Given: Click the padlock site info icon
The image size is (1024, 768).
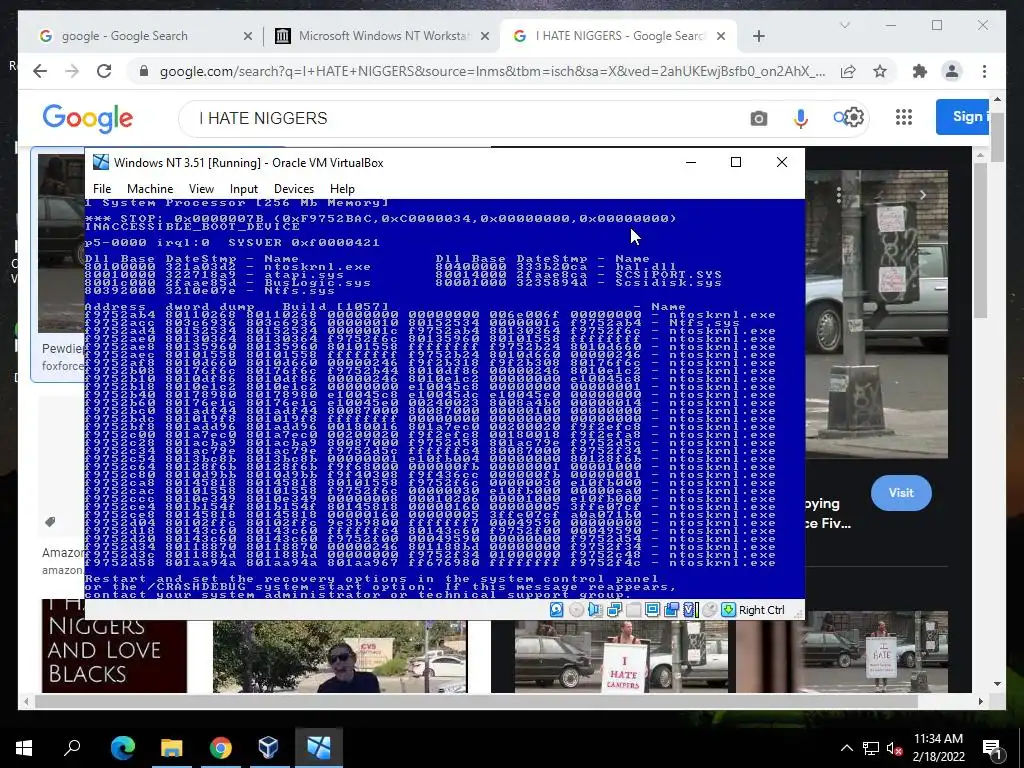Looking at the screenshot, I should pos(144,71).
